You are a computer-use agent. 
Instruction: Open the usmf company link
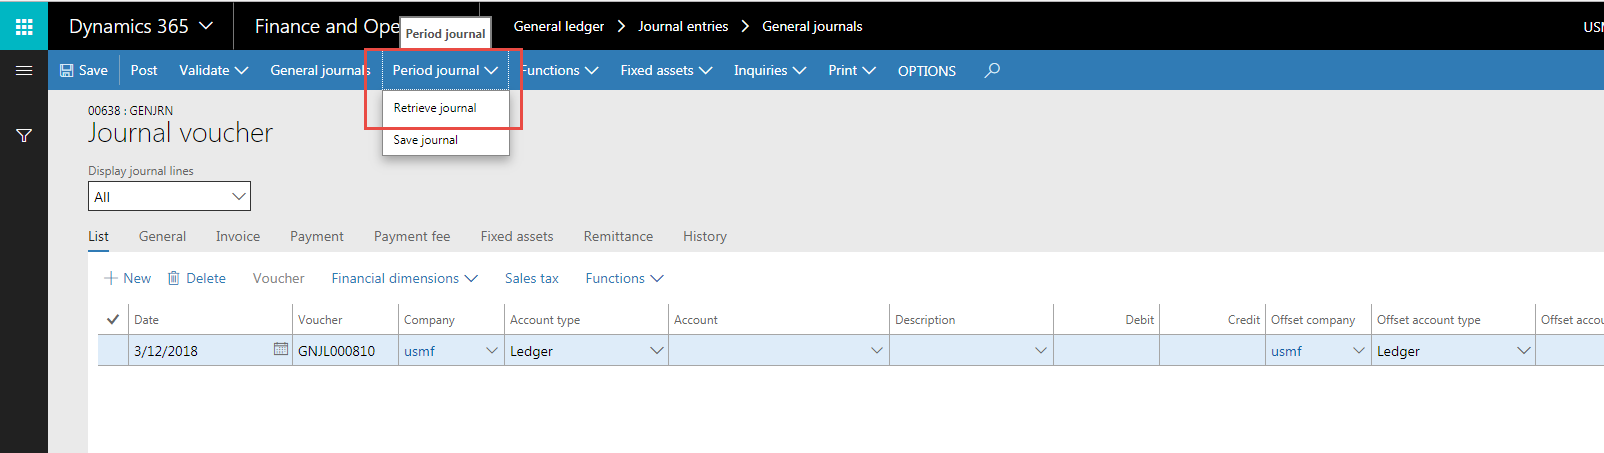(420, 351)
